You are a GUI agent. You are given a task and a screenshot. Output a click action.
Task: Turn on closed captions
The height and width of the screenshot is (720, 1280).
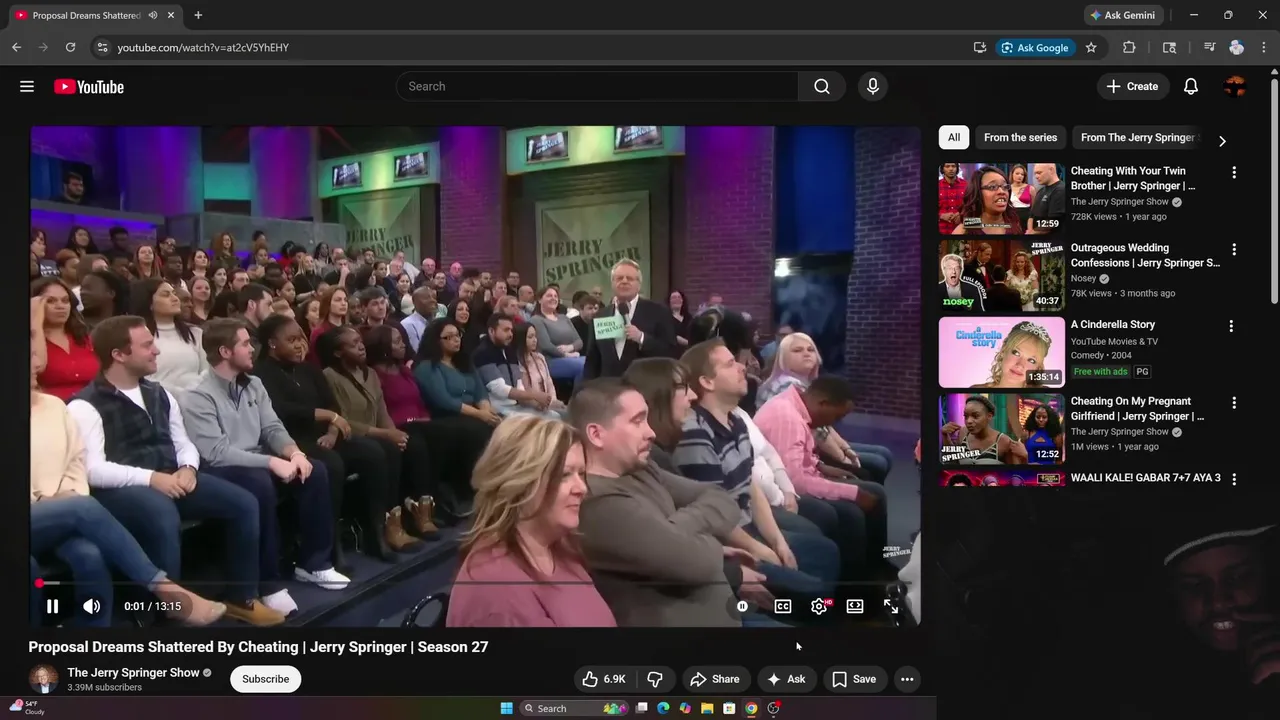click(783, 606)
